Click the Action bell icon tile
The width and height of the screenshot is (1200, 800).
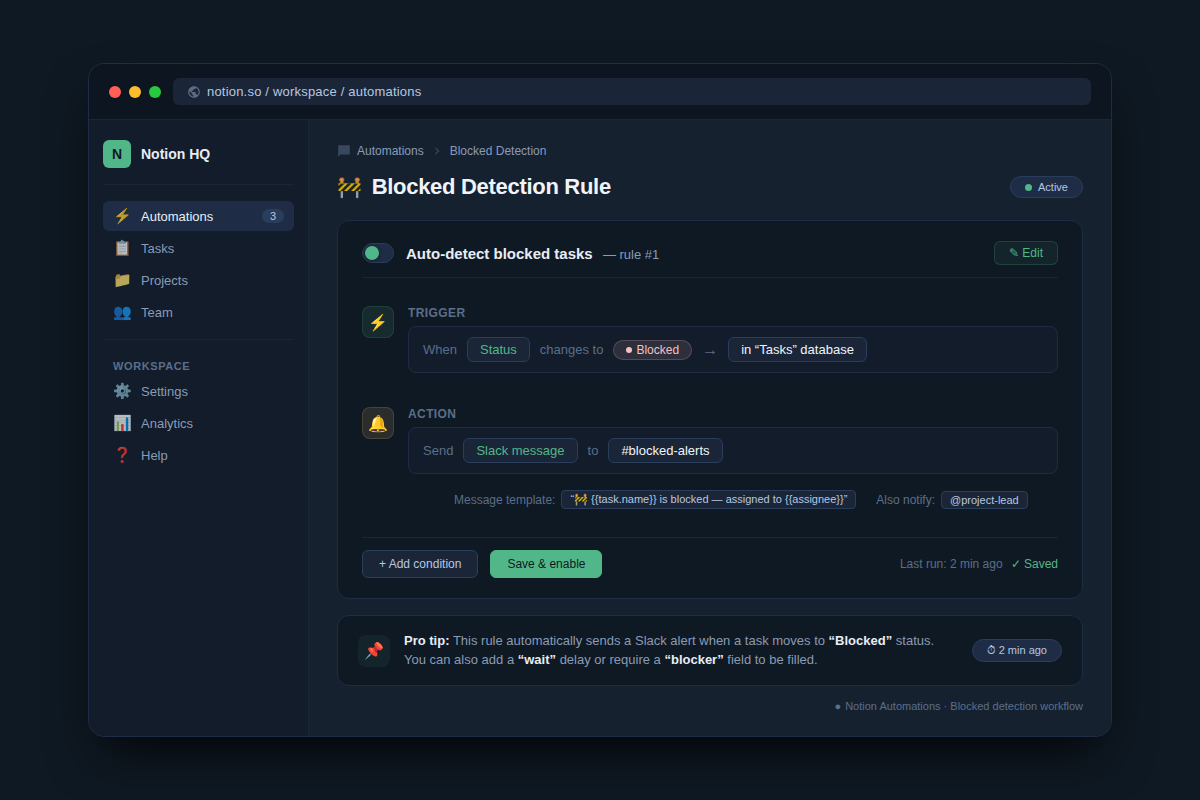coord(378,423)
